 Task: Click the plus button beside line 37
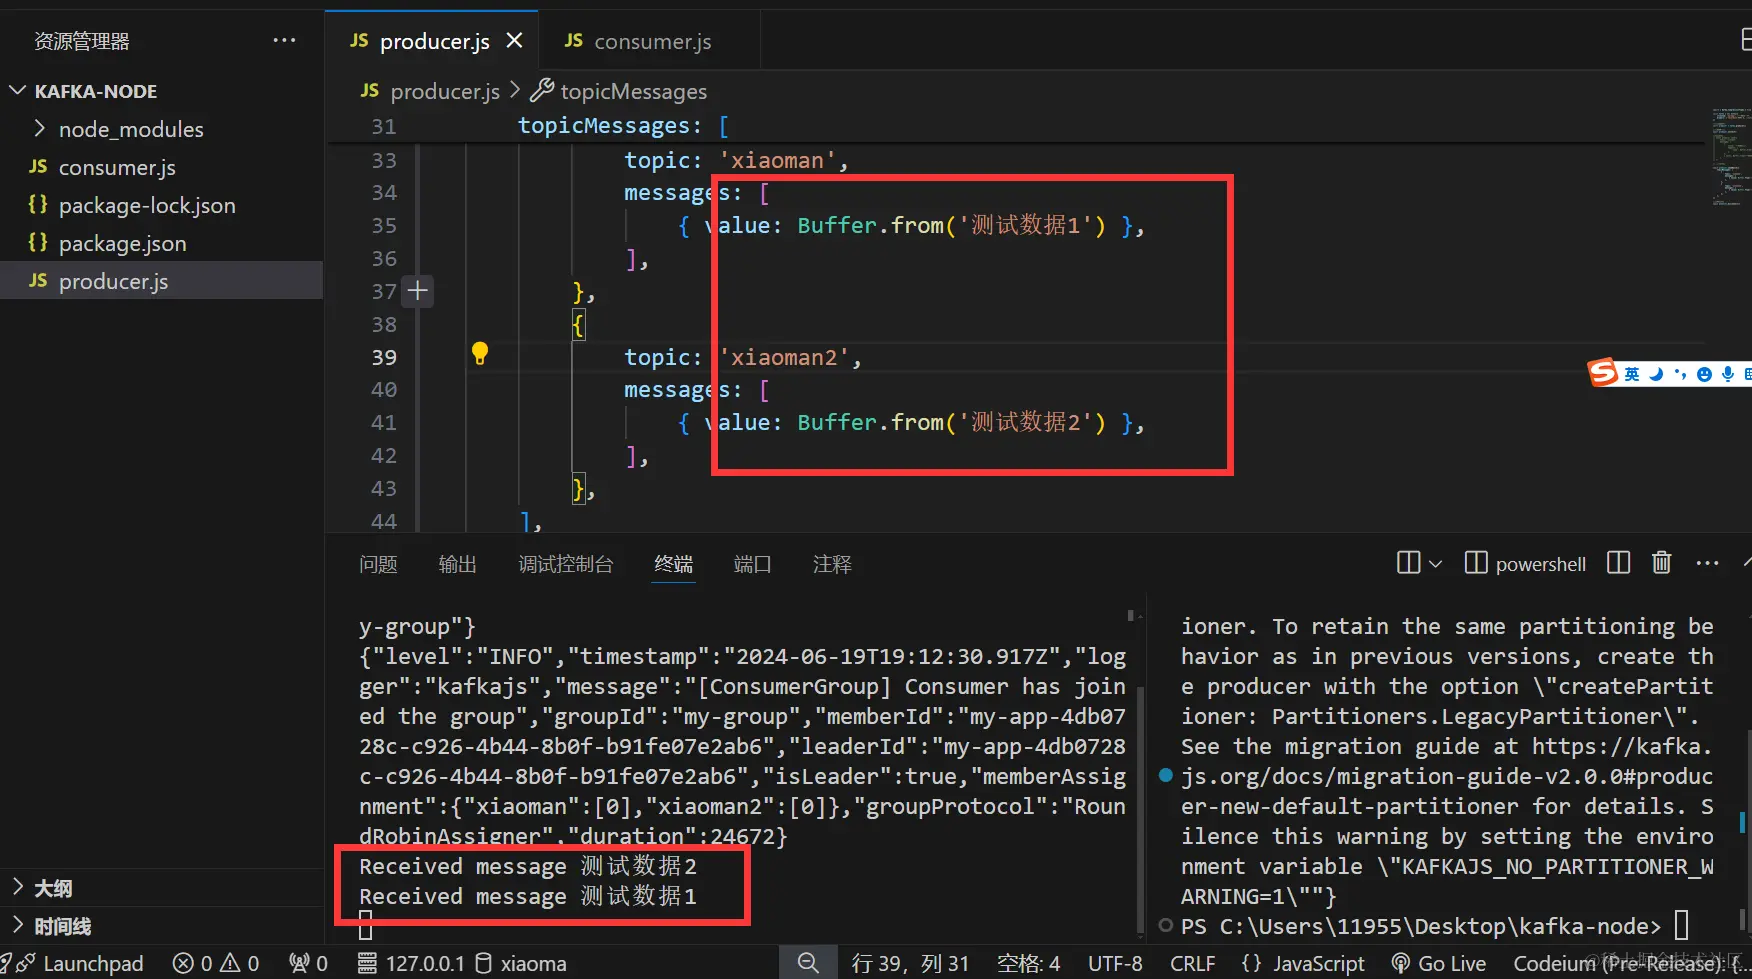(x=418, y=291)
